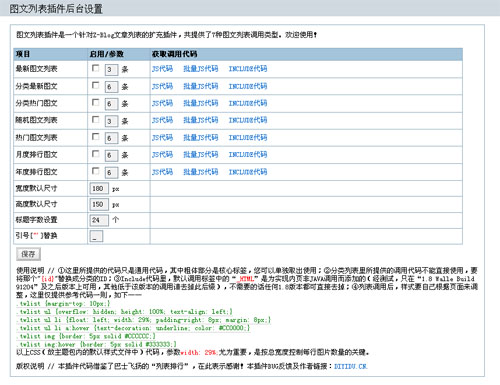Toggle the 随机图文列表 checkbox
The width and height of the screenshot is (500, 385).
[x=95, y=119]
